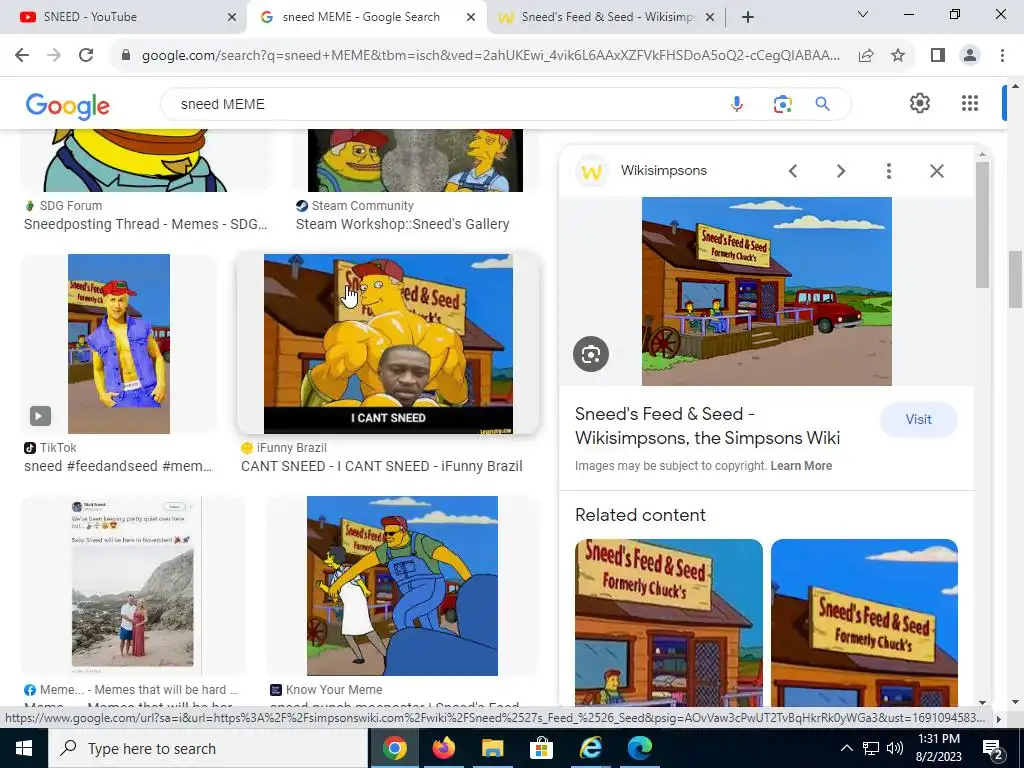Open more options in the preview panel
This screenshot has width=1024, height=768.
(889, 171)
